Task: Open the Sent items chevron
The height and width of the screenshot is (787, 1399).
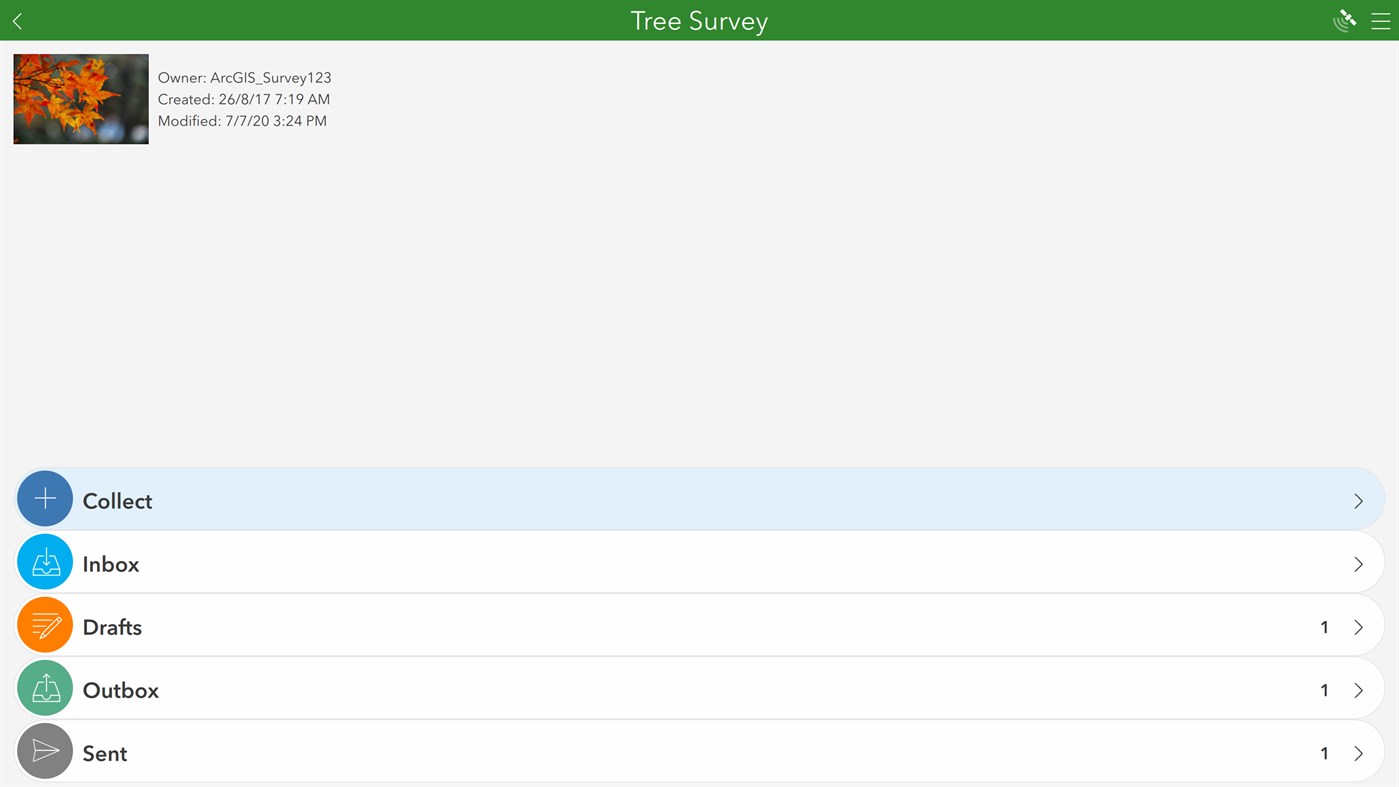Action: click(1358, 753)
